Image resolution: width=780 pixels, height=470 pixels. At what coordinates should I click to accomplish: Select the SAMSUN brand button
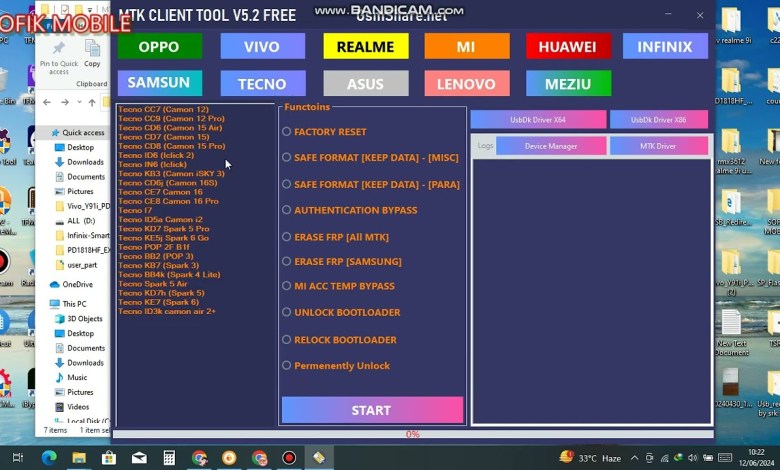(x=160, y=83)
